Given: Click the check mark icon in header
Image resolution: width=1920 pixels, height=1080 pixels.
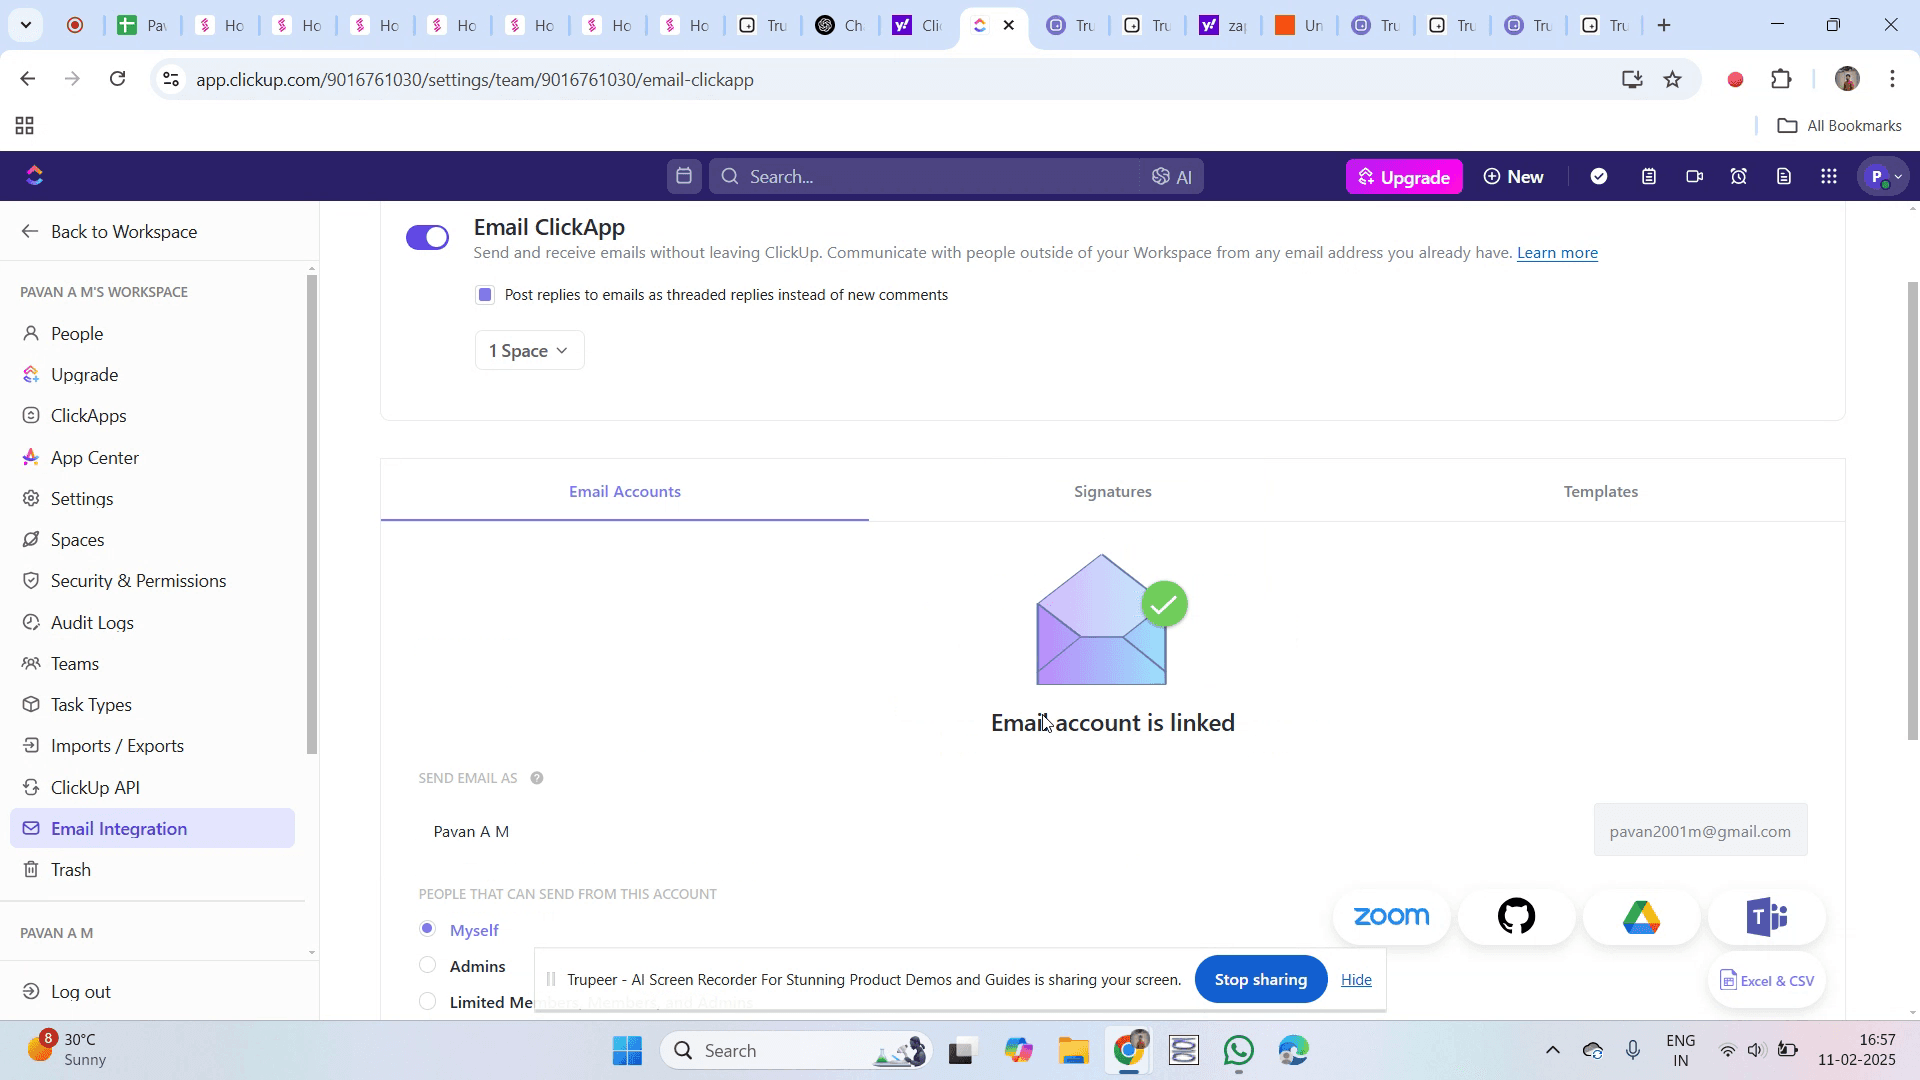Looking at the screenshot, I should 1599,177.
